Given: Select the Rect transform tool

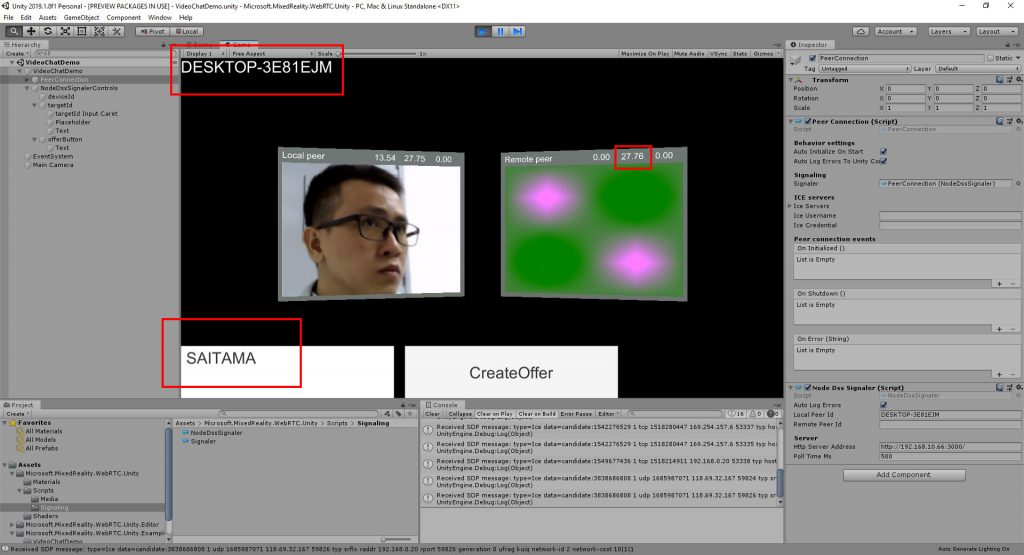Looking at the screenshot, I should tap(82, 31).
